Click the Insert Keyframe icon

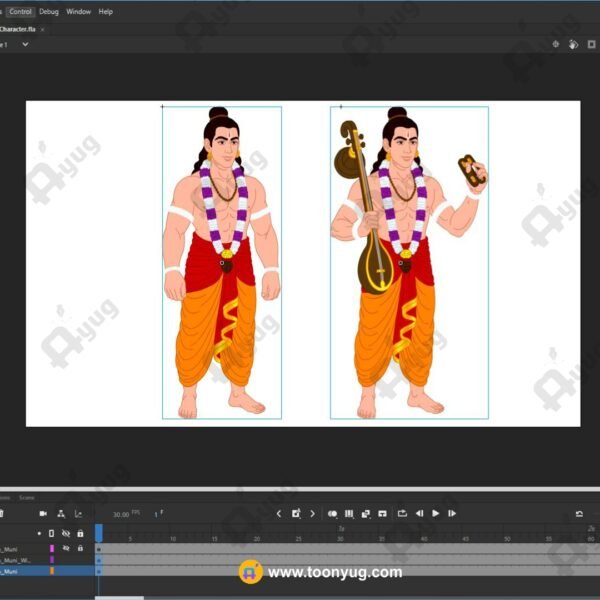coord(296,513)
